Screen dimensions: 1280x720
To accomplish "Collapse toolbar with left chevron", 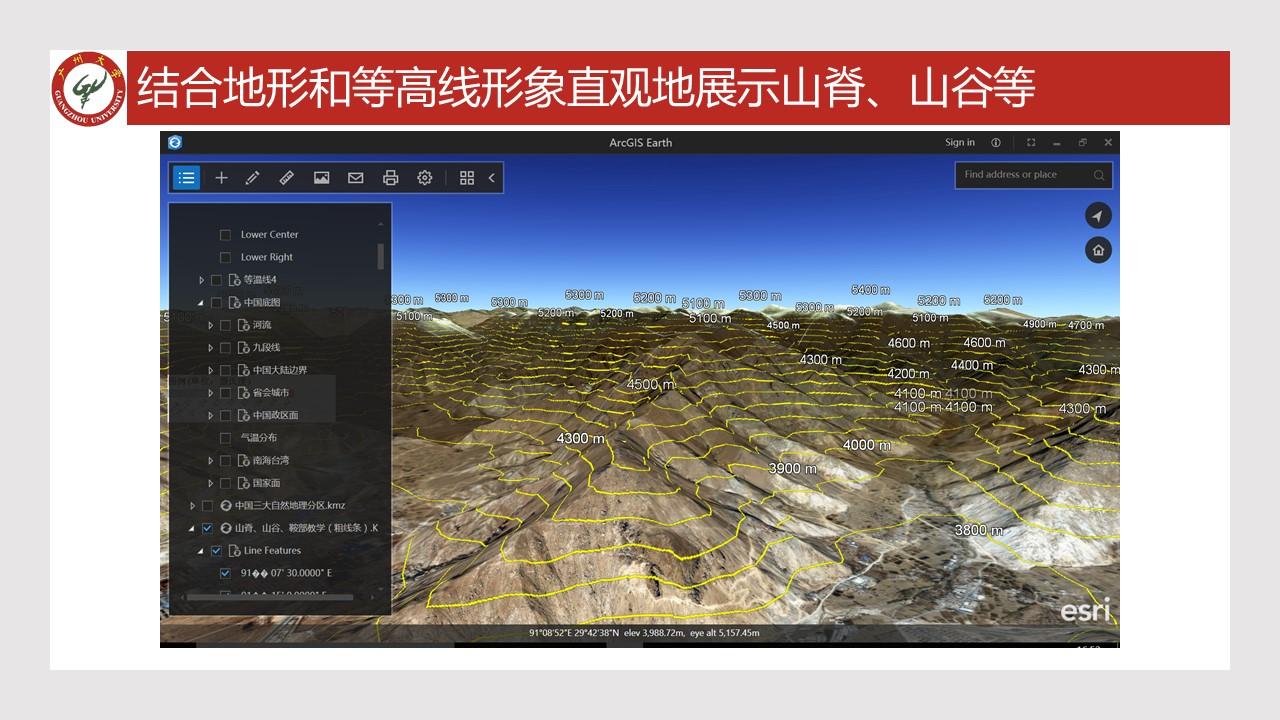I will (492, 178).
